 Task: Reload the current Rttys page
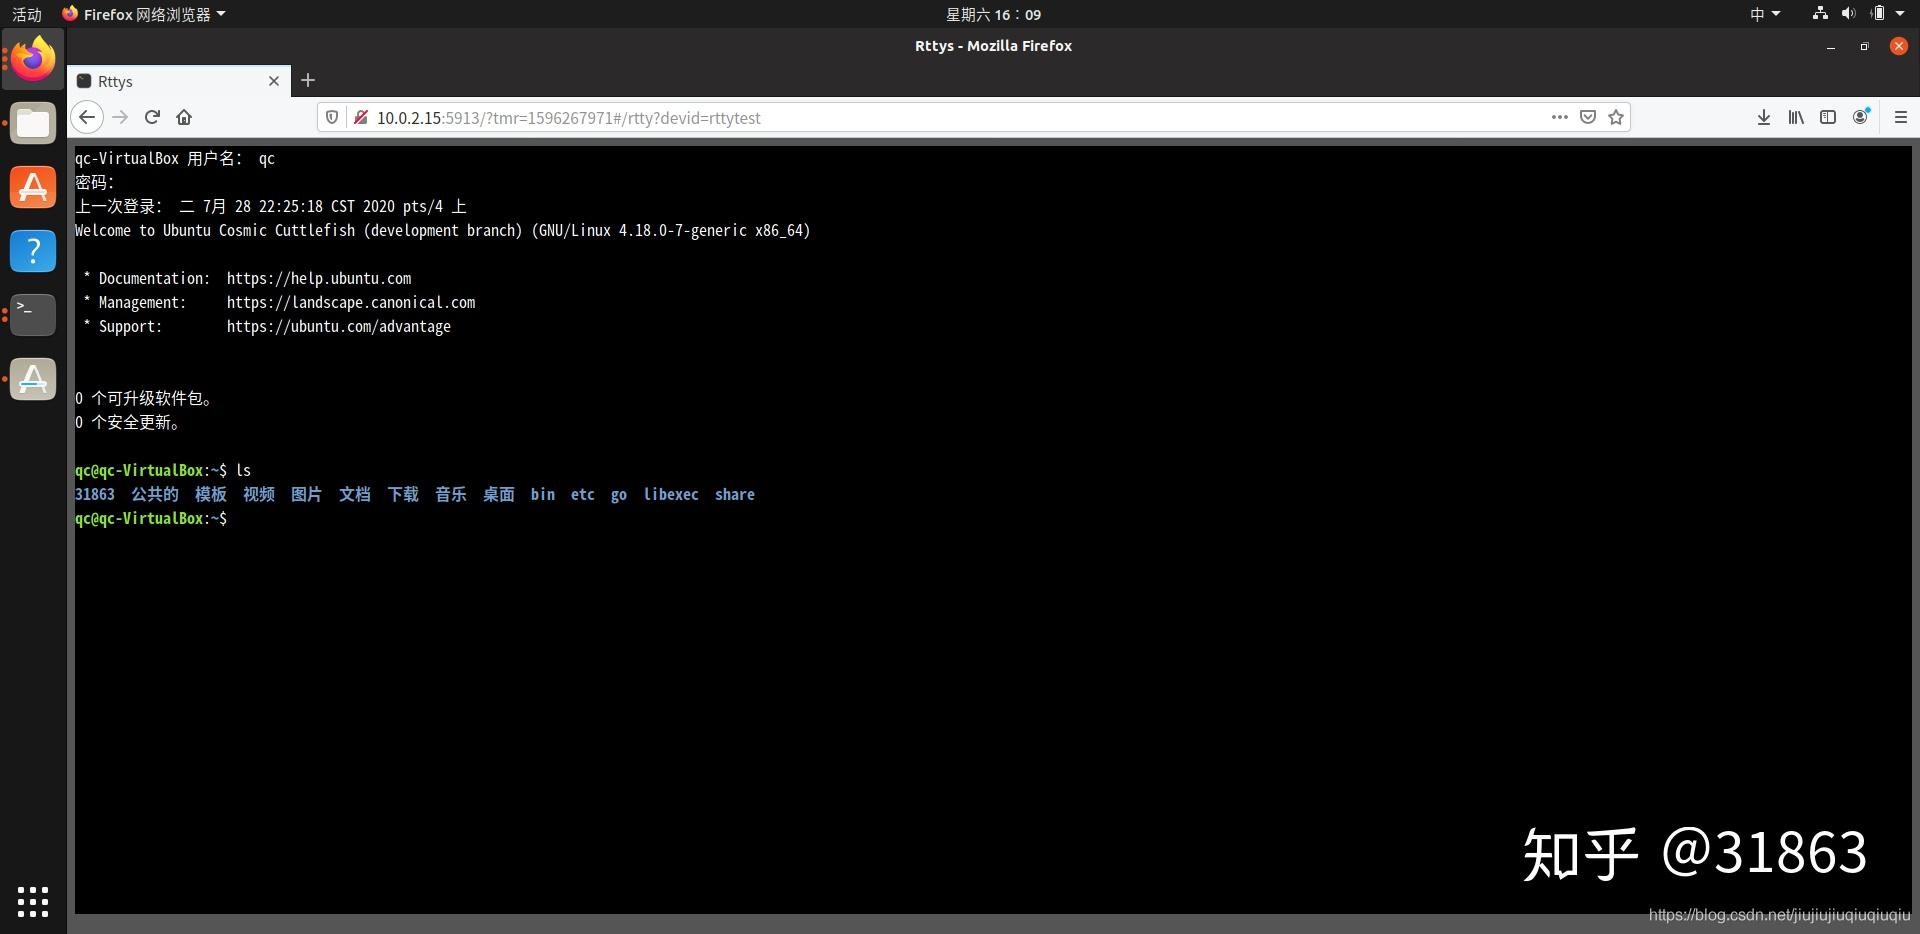152,117
